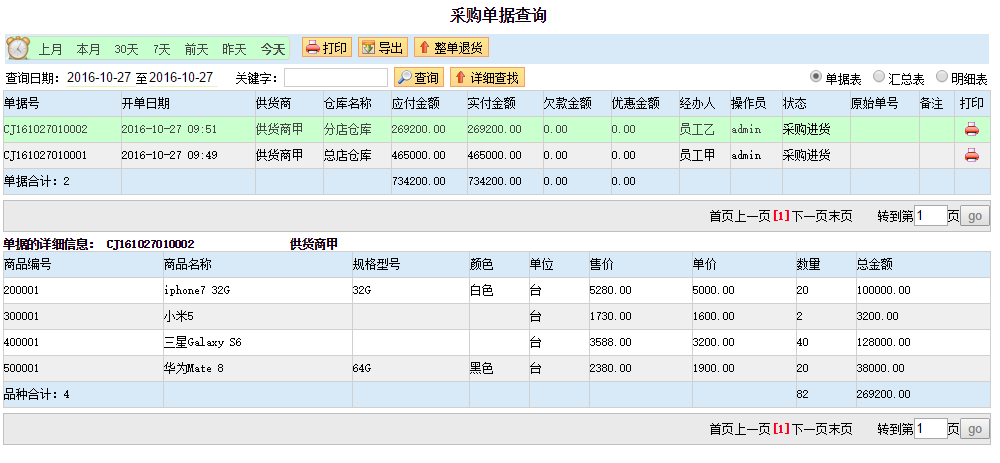Select the 单据表 radio option
The width and height of the screenshot is (1000, 463).
816,77
